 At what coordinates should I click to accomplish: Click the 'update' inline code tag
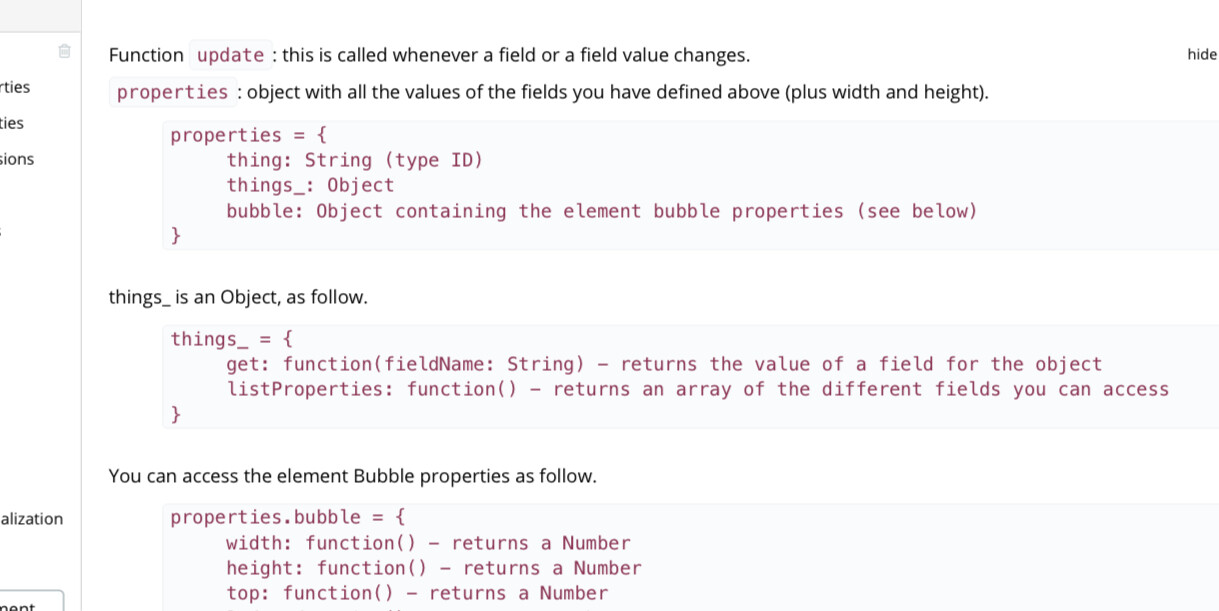[231, 55]
